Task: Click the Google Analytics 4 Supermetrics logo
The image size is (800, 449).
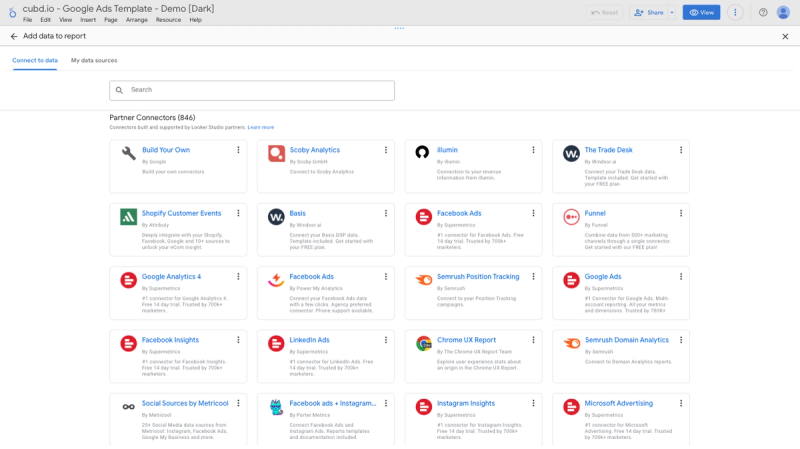Action: tap(129, 280)
